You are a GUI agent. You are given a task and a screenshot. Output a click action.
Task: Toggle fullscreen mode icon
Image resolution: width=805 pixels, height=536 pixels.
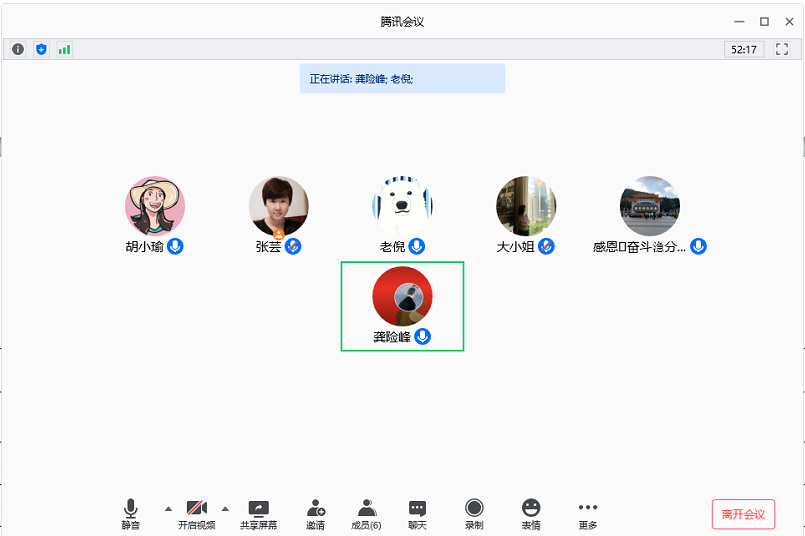[x=782, y=49]
